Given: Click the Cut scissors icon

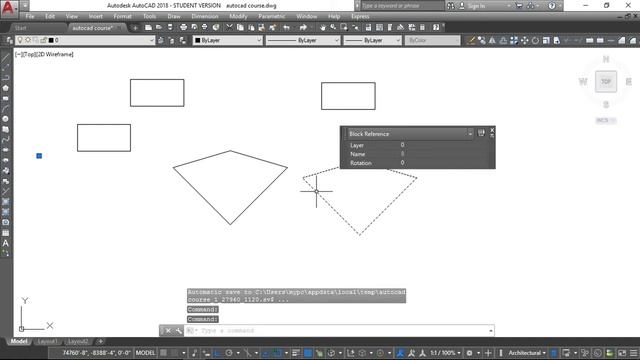Looking at the screenshot, I should [229, 27].
